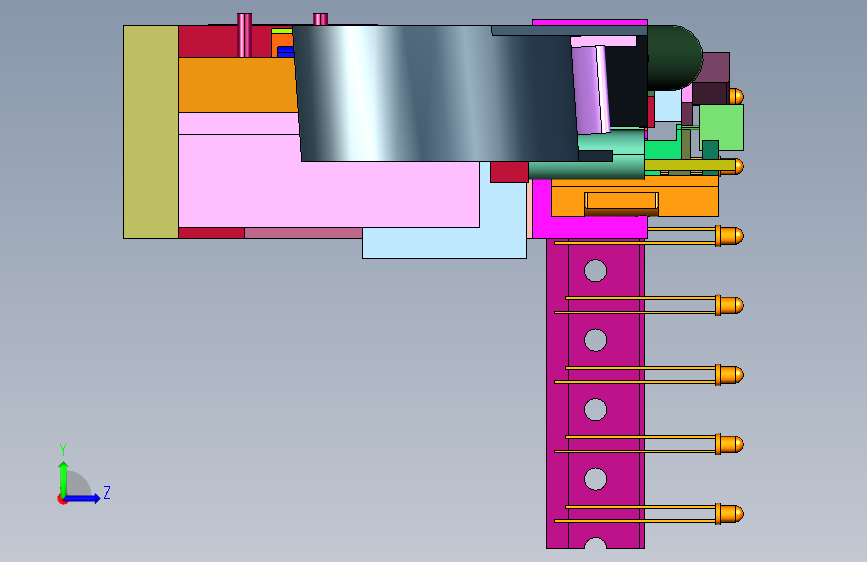Screen dimensions: 867x562
Task: Select the orange bracket above the magenta strip
Action: click(635, 196)
